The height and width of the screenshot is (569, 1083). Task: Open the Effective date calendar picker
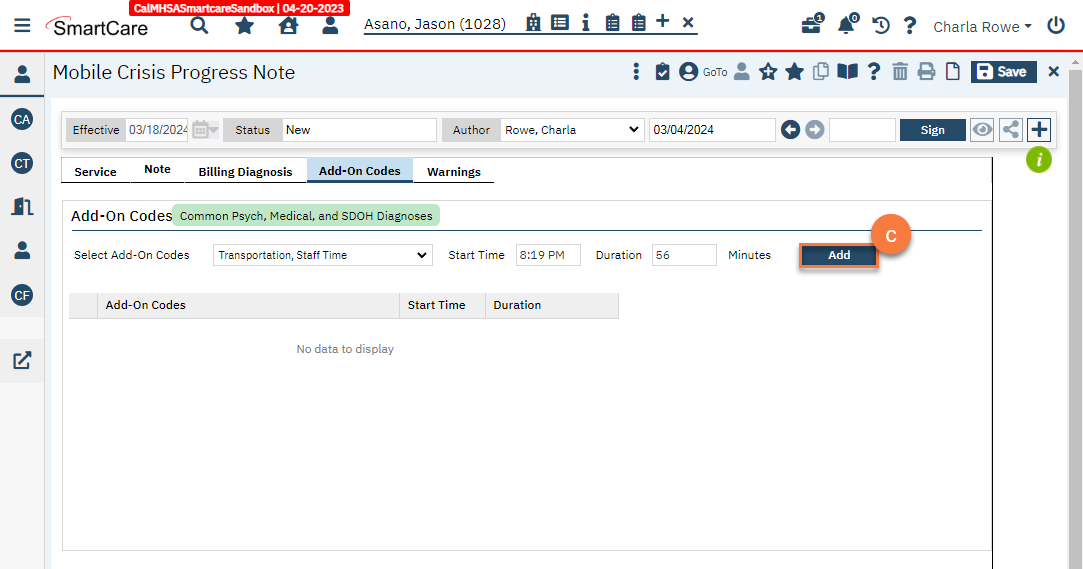pyautogui.click(x=203, y=130)
